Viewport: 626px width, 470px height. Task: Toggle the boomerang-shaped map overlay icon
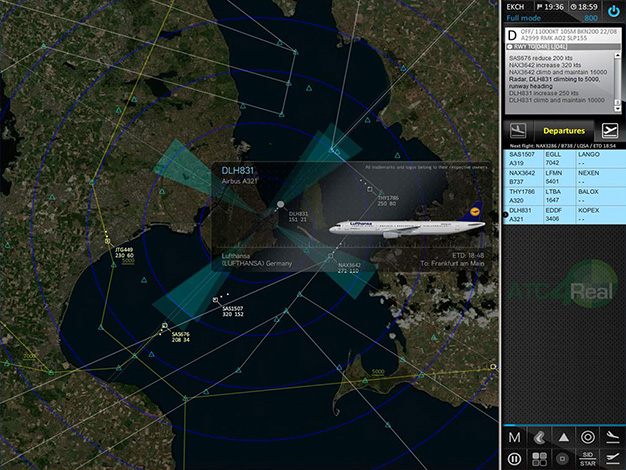click(538, 437)
